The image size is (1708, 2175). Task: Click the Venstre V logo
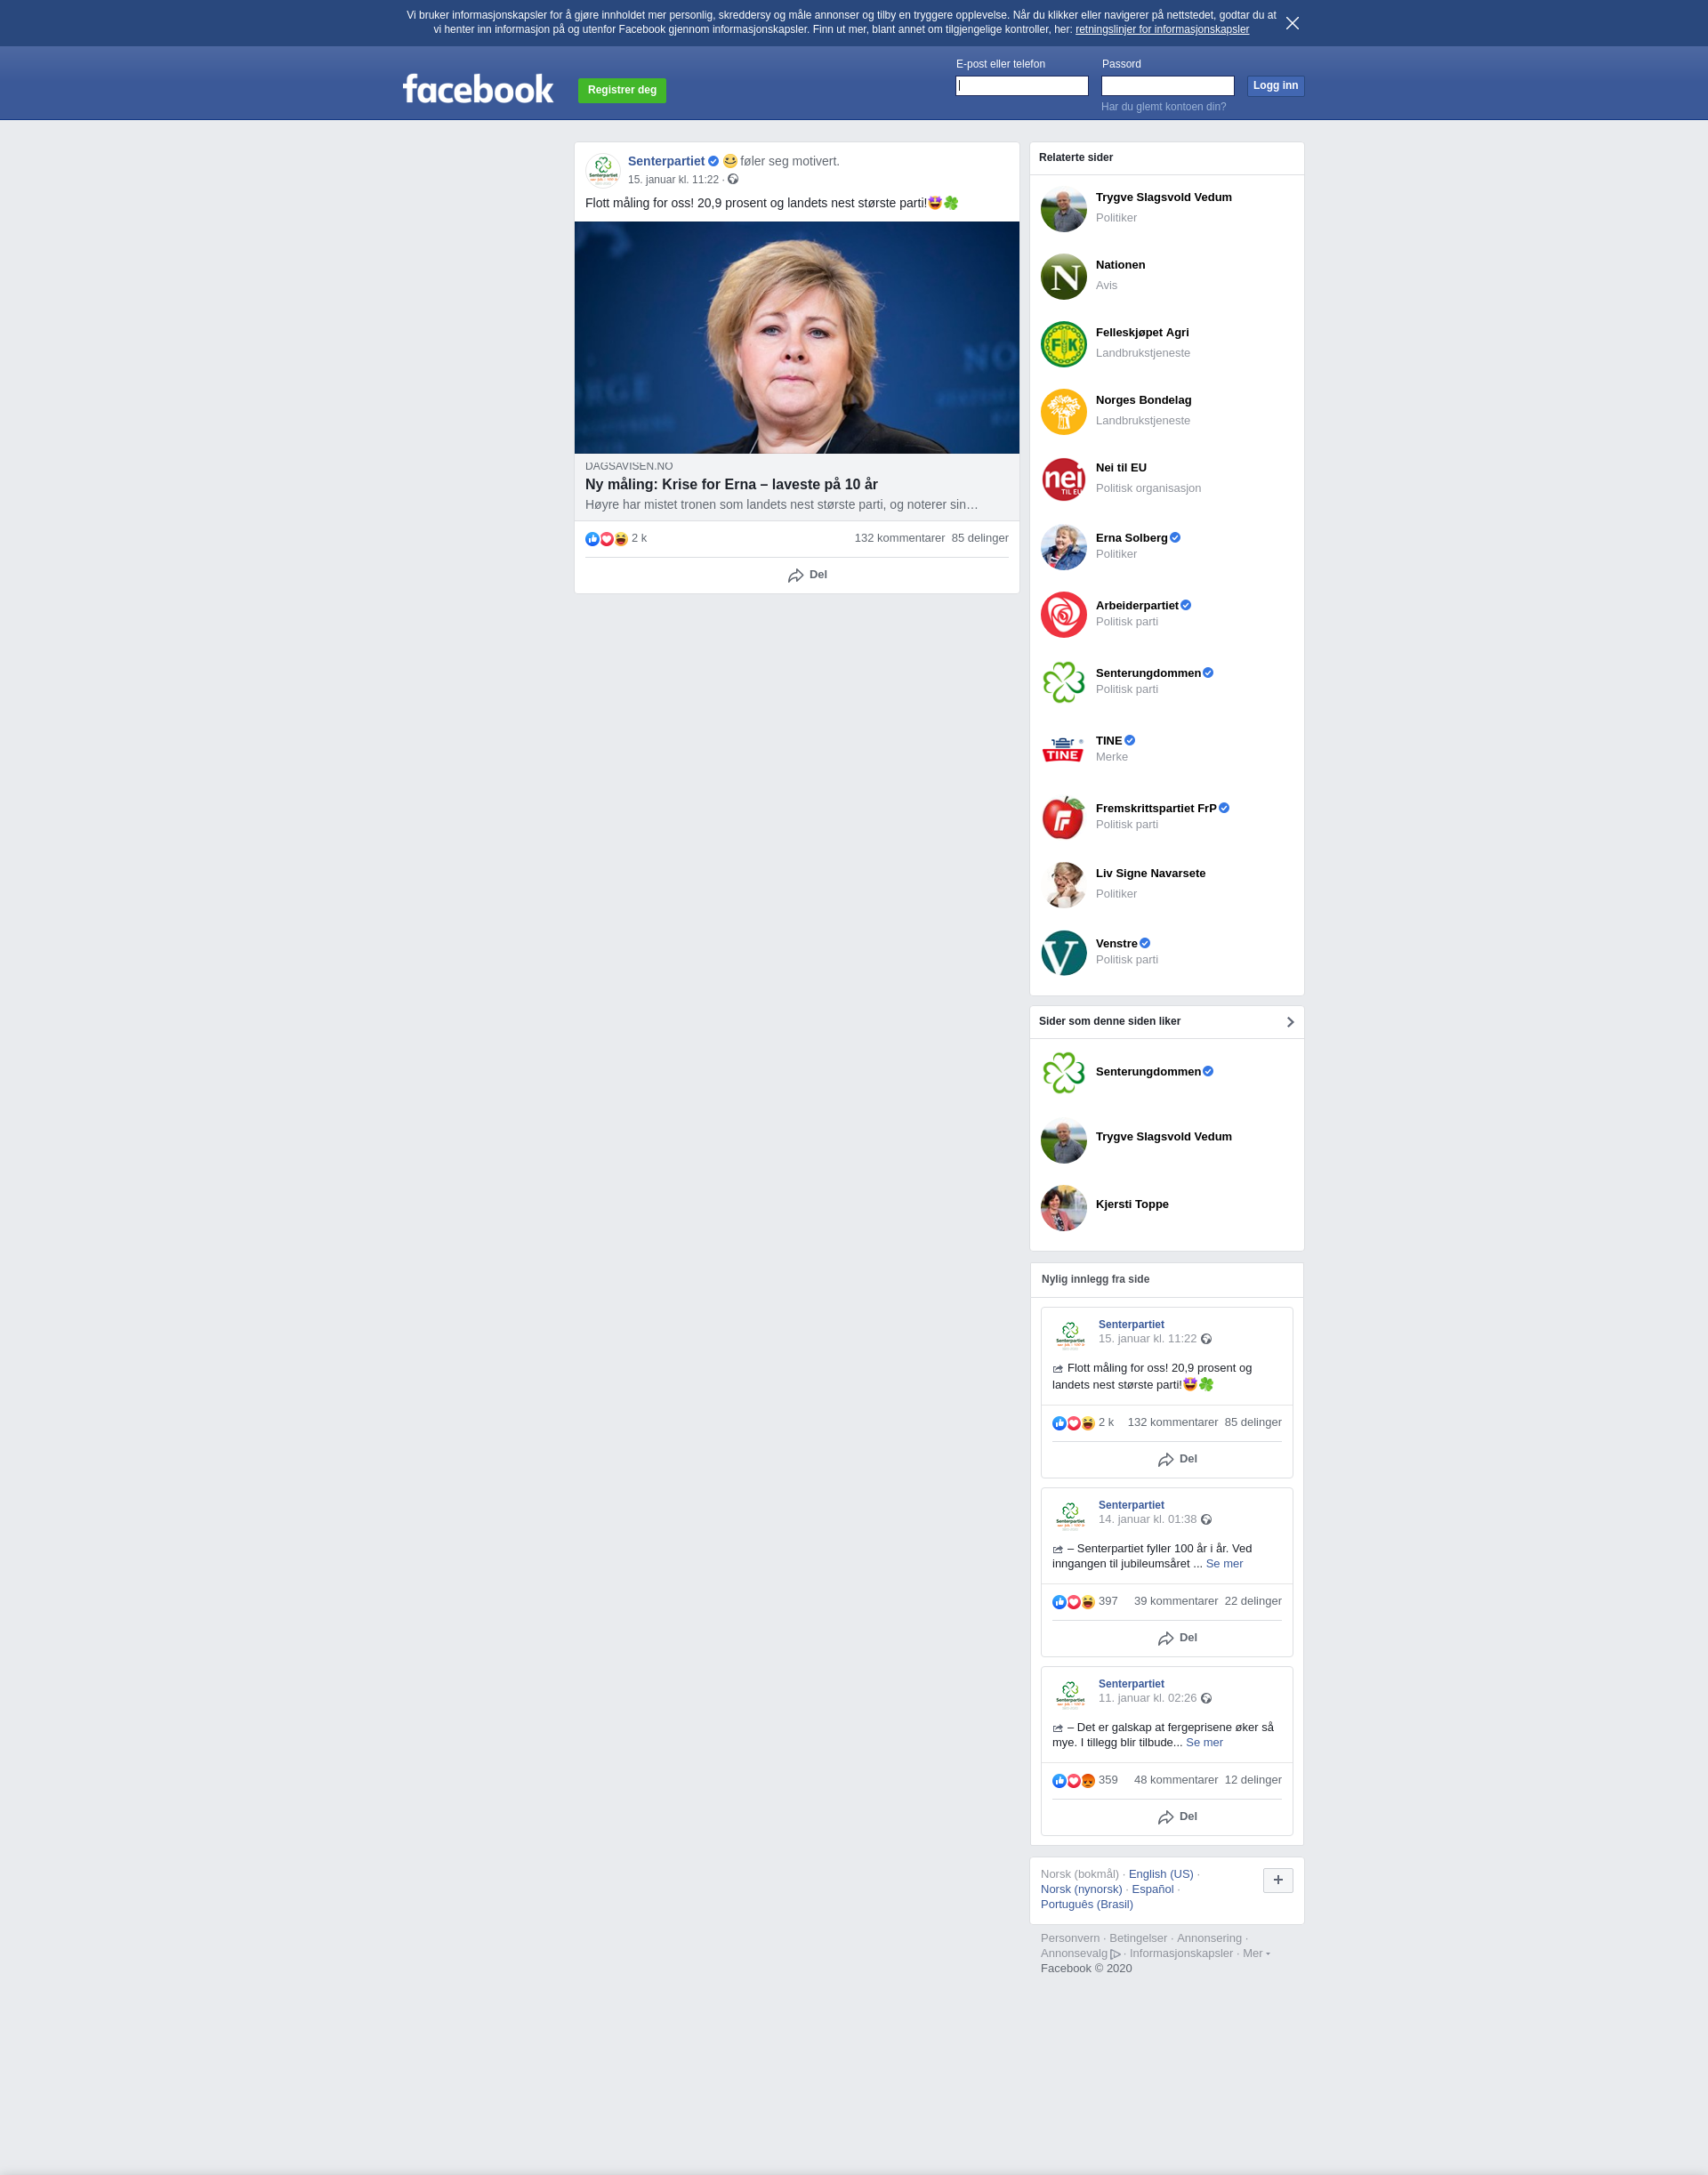point(1063,953)
